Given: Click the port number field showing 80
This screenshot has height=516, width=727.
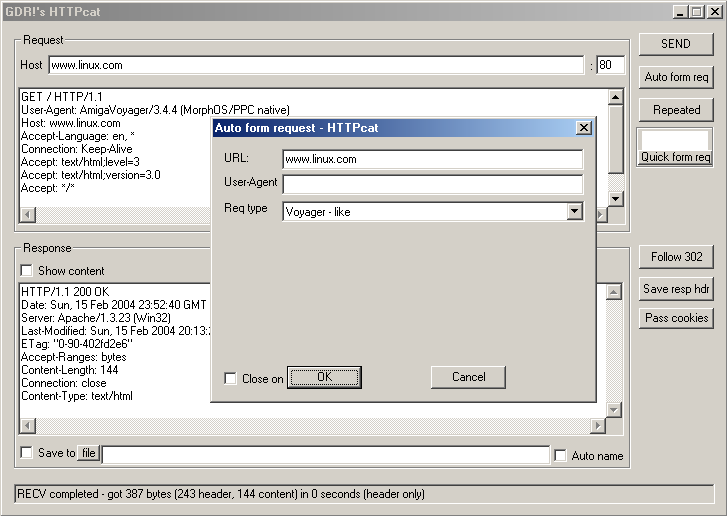Looking at the screenshot, I should tap(611, 65).
